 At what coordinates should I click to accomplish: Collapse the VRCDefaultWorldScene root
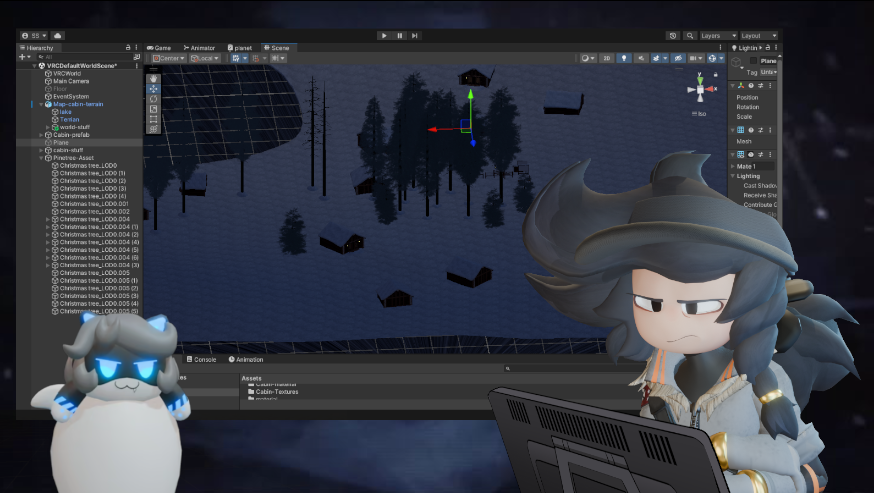35,66
